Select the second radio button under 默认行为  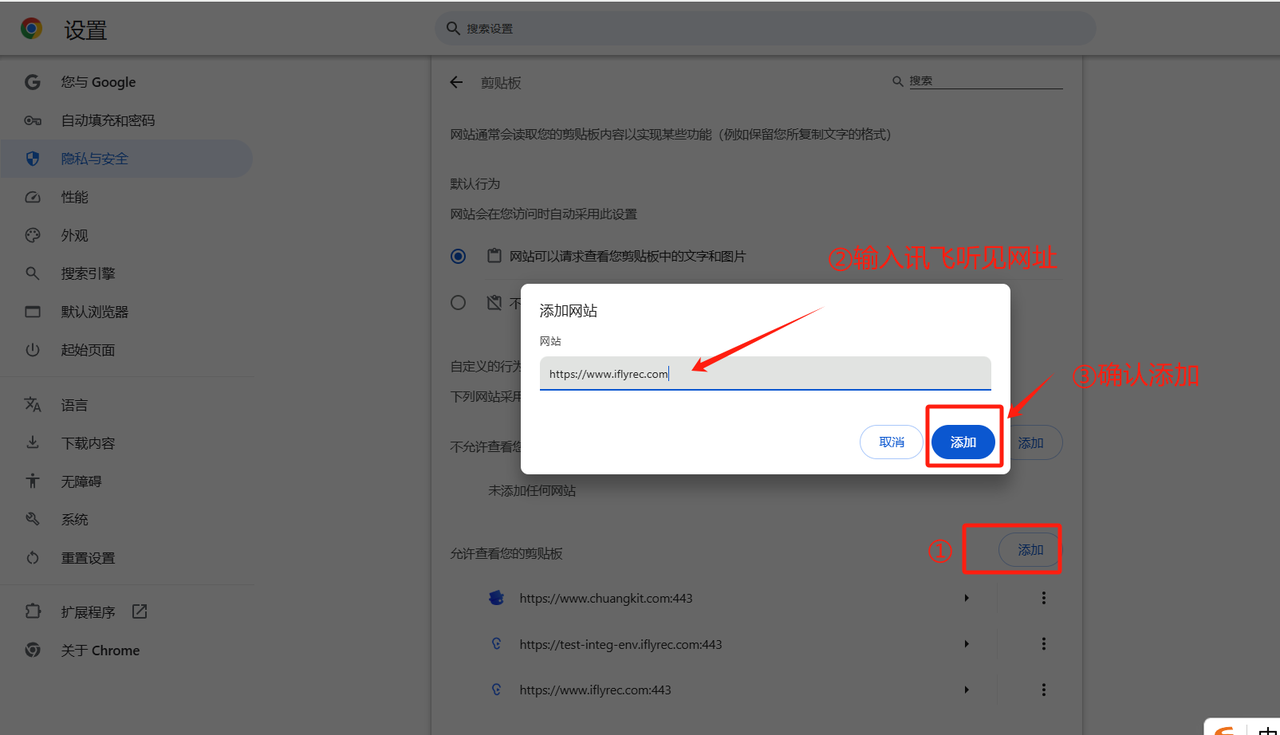[x=458, y=302]
